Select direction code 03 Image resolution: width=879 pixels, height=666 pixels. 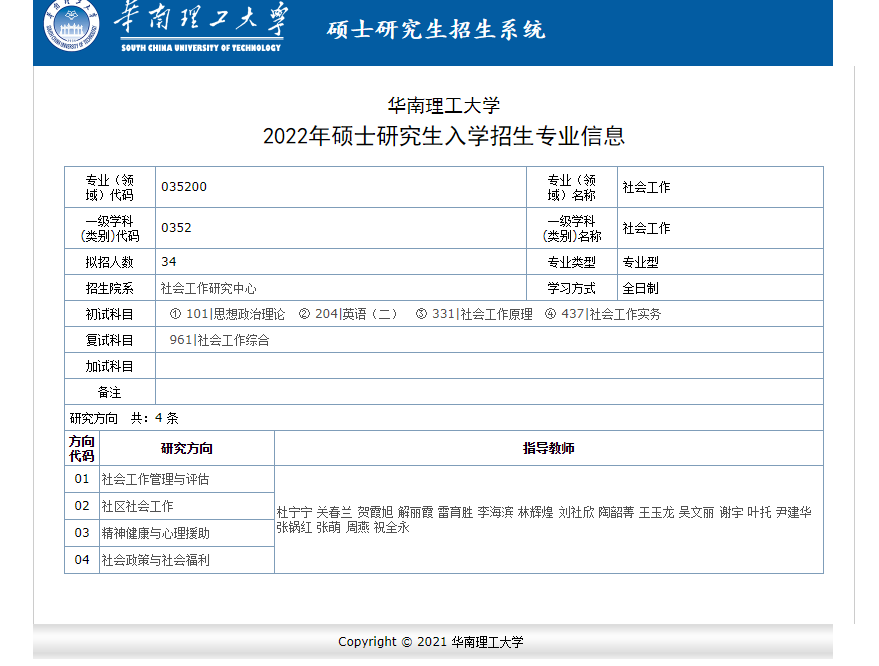click(82, 533)
